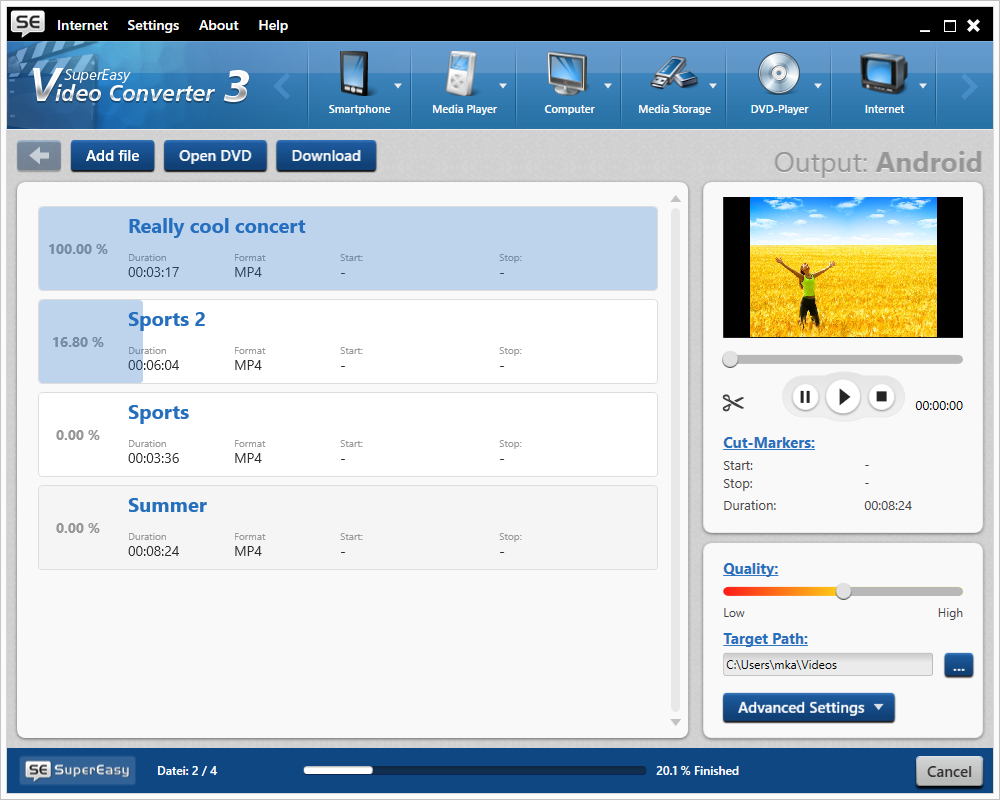Image resolution: width=1000 pixels, height=800 pixels.
Task: Click the Add file button
Action: (x=112, y=156)
